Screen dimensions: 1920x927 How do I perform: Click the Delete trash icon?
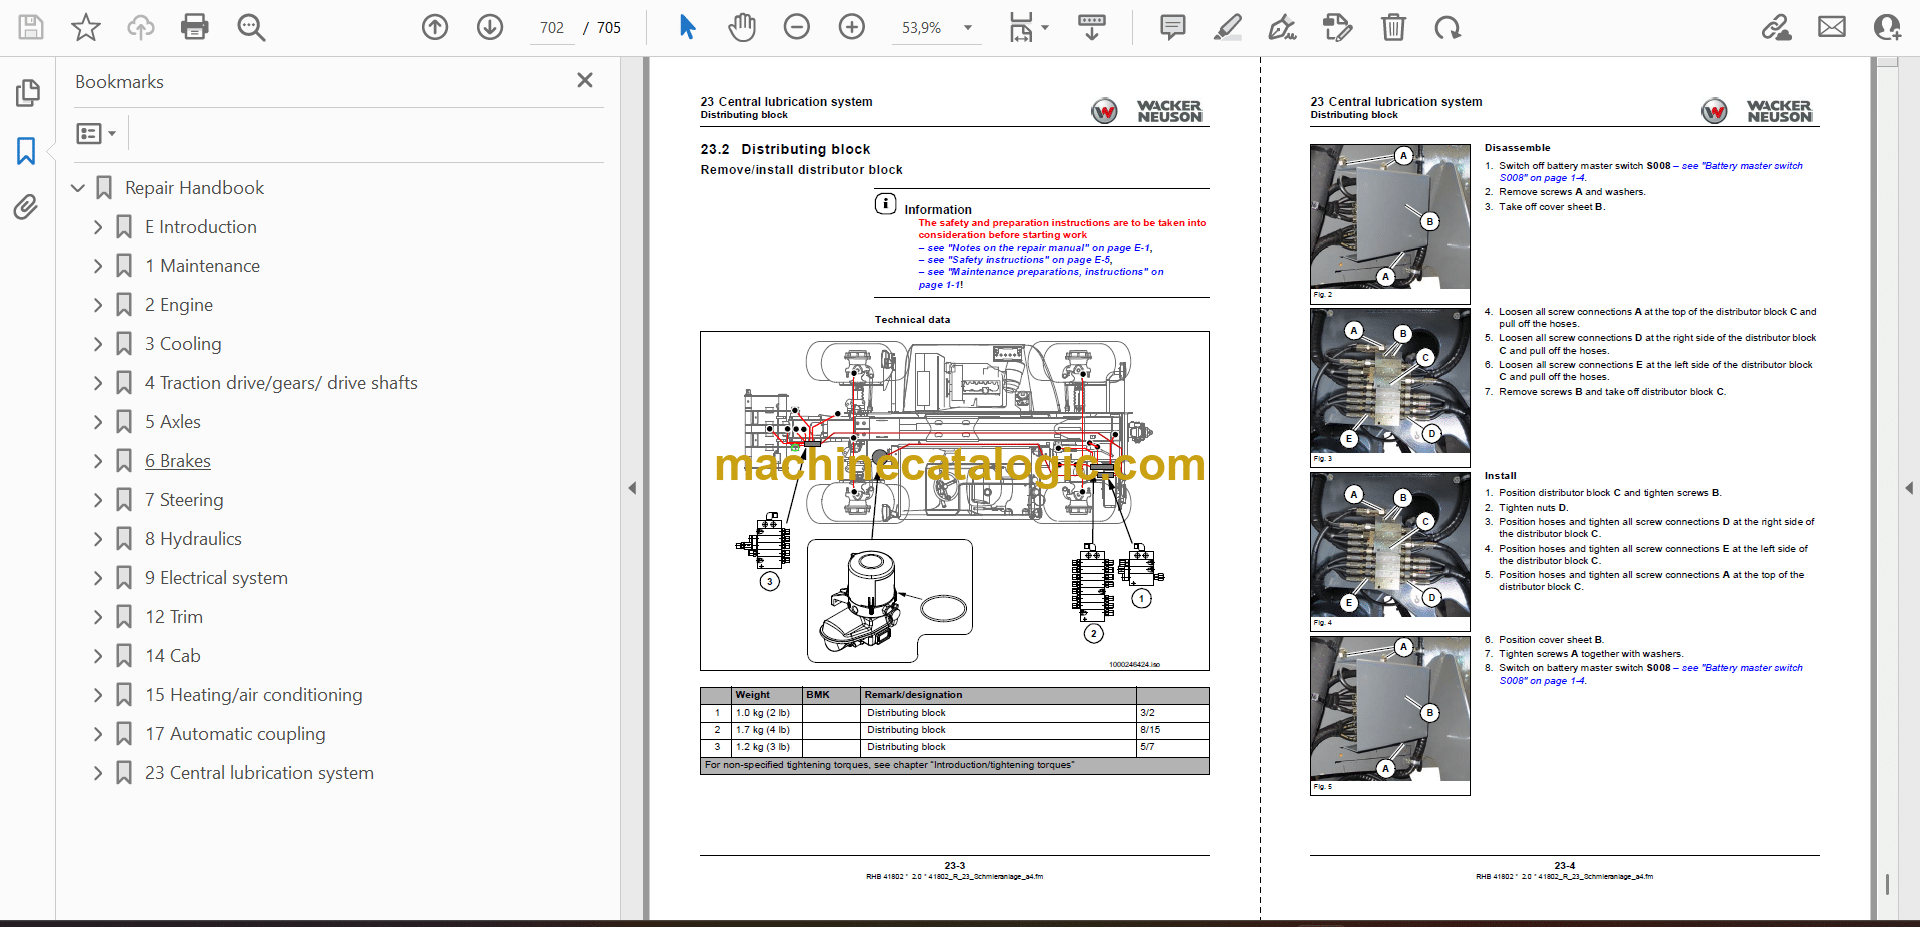coord(1393,27)
